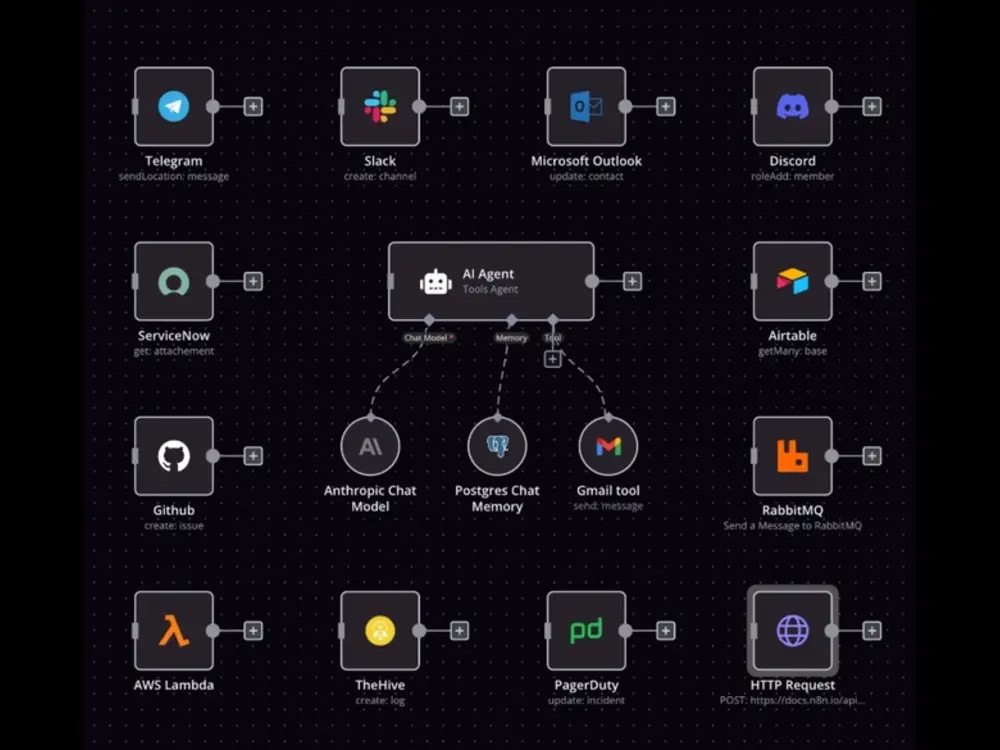Click the 'Microsoft Outlook' node label
The image size is (1000, 750).
[x=586, y=161]
